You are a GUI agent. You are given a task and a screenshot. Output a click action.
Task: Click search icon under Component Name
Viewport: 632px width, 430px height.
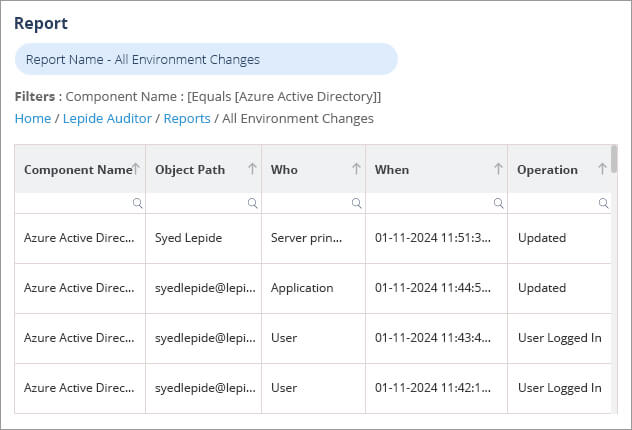[137, 203]
